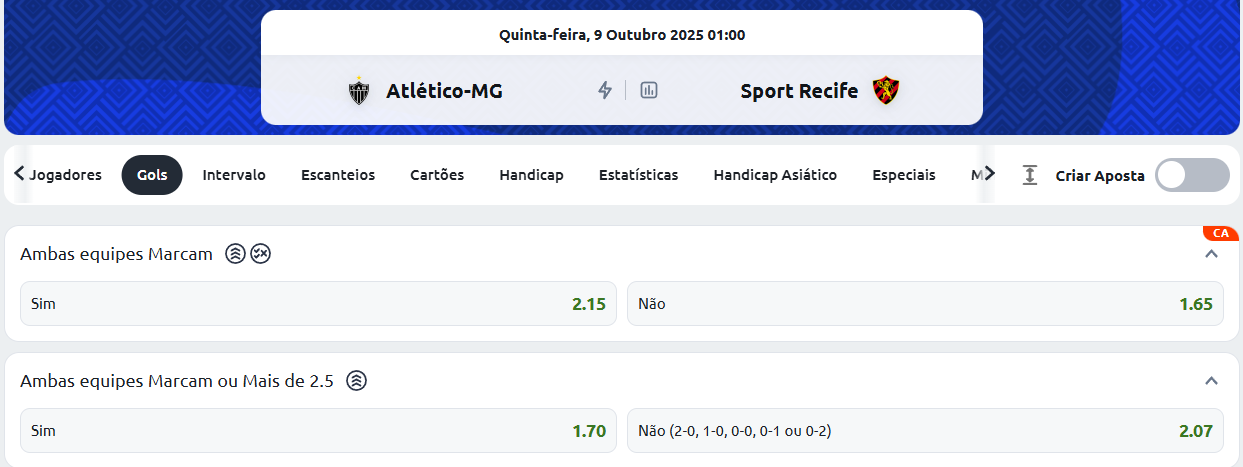The image size is (1243, 467).
Task: Pick Não at 1.65 odds
Action: 925,304
